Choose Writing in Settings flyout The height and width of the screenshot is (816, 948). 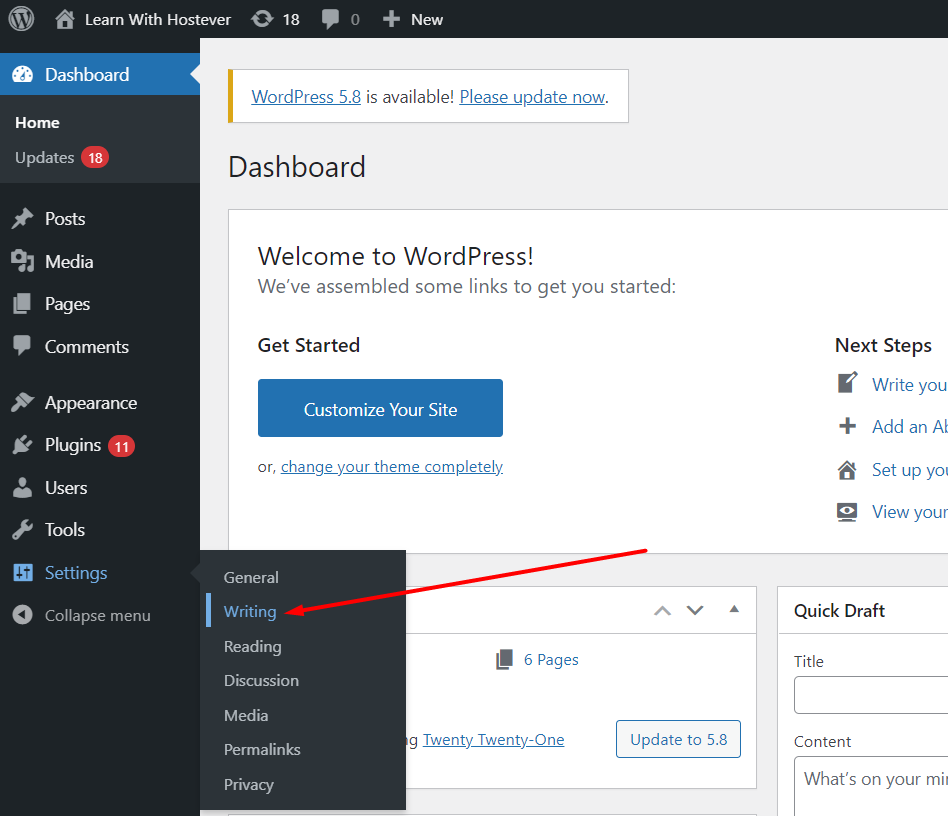click(250, 612)
